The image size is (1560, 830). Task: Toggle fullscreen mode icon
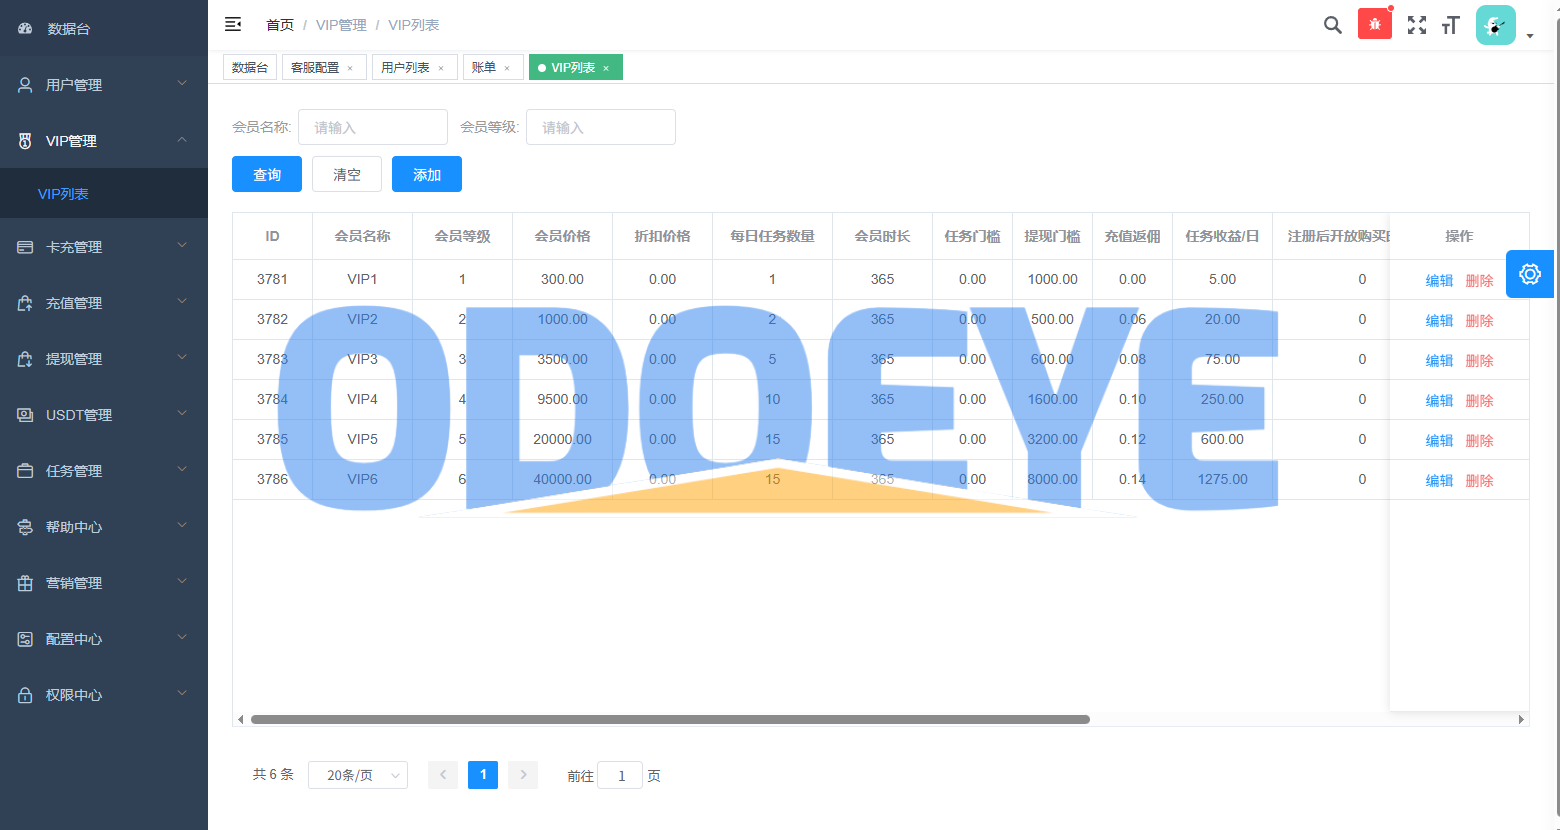tap(1417, 25)
